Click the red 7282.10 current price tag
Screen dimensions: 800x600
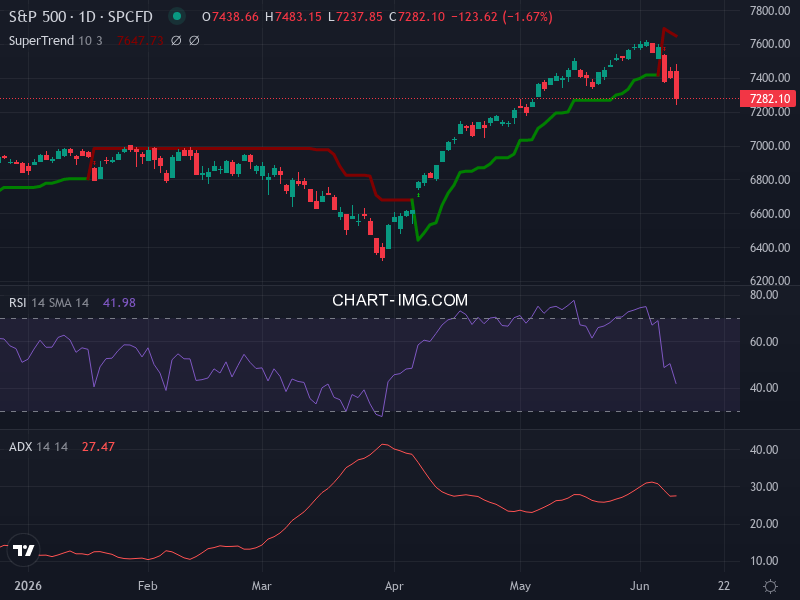click(768, 98)
